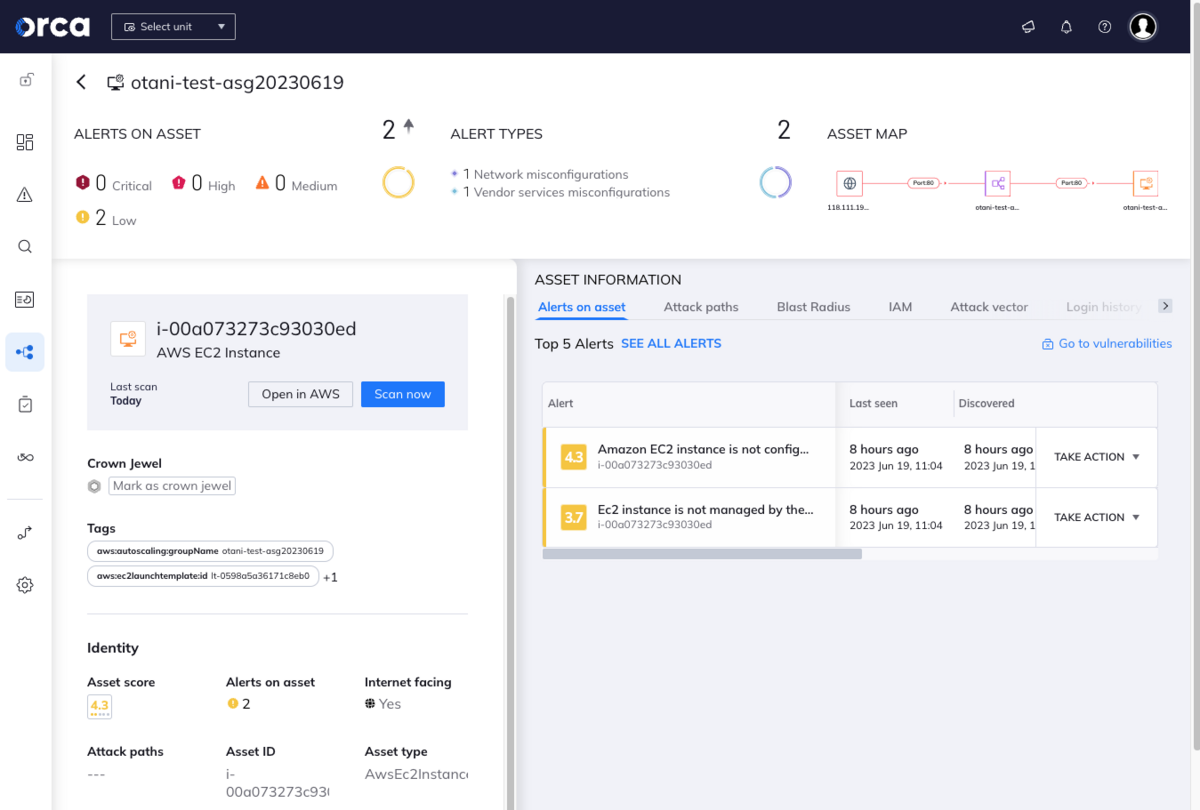This screenshot has height=810, width=1200.
Task: Click the High alerts count icon
Action: [x=179, y=183]
